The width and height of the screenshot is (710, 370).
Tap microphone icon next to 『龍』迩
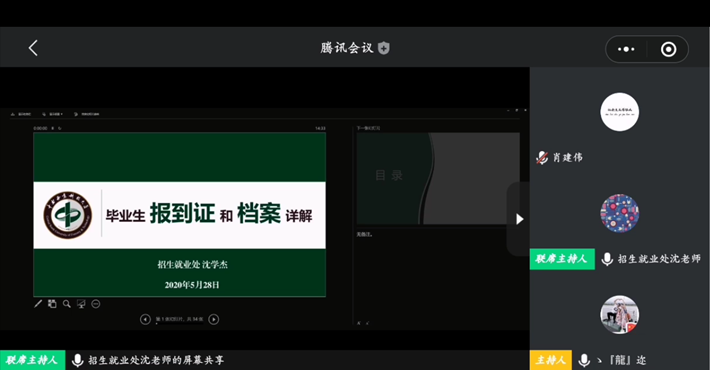[584, 360]
